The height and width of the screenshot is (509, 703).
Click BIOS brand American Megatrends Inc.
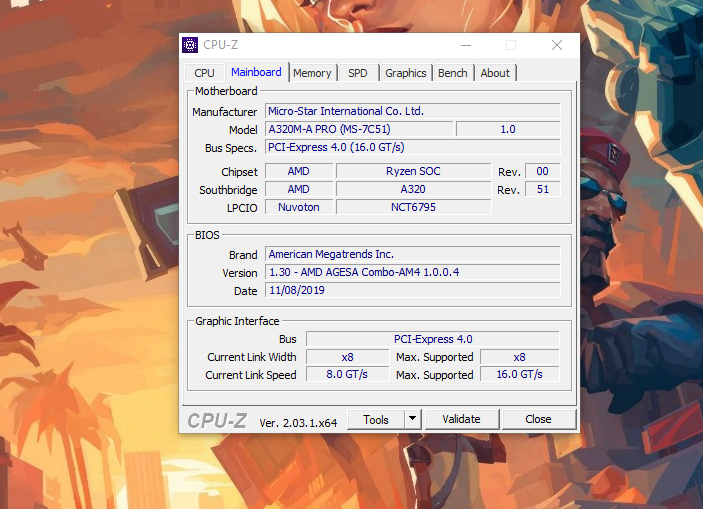pos(412,254)
